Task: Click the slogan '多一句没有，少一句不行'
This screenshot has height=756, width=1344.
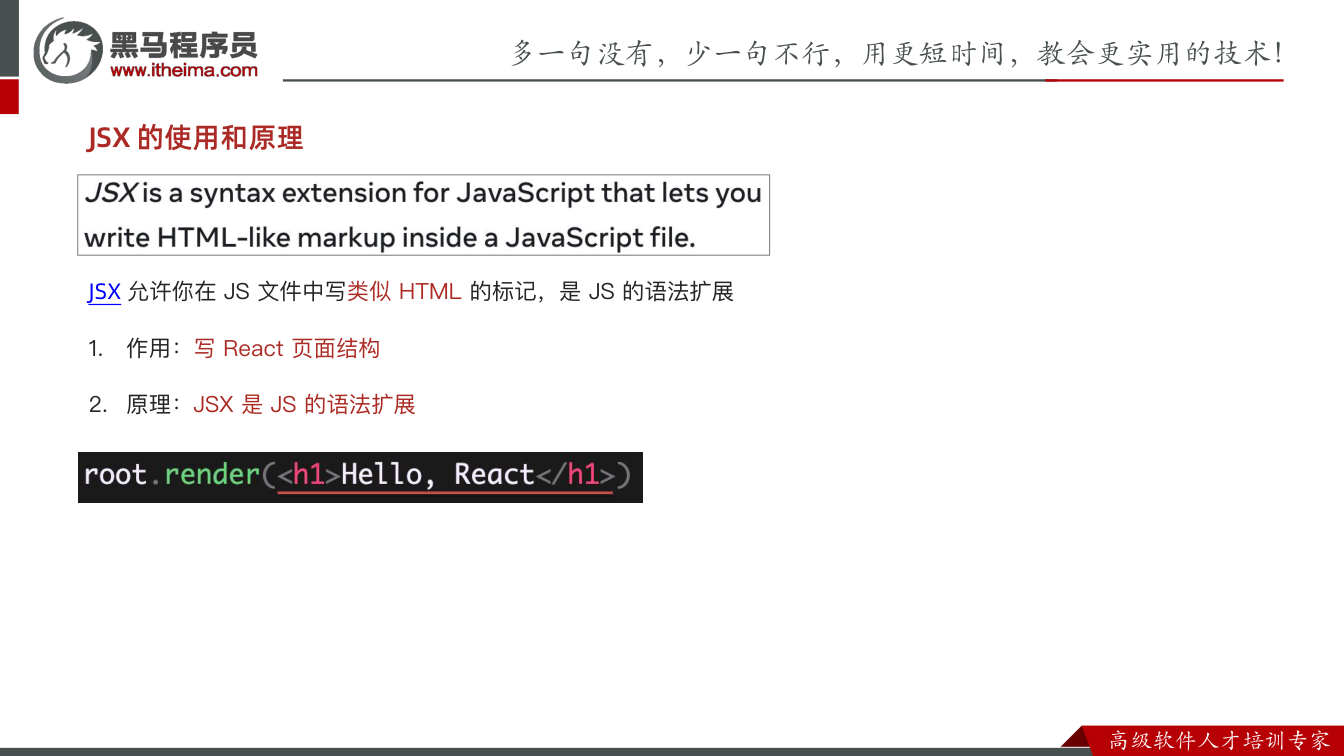Action: [670, 53]
